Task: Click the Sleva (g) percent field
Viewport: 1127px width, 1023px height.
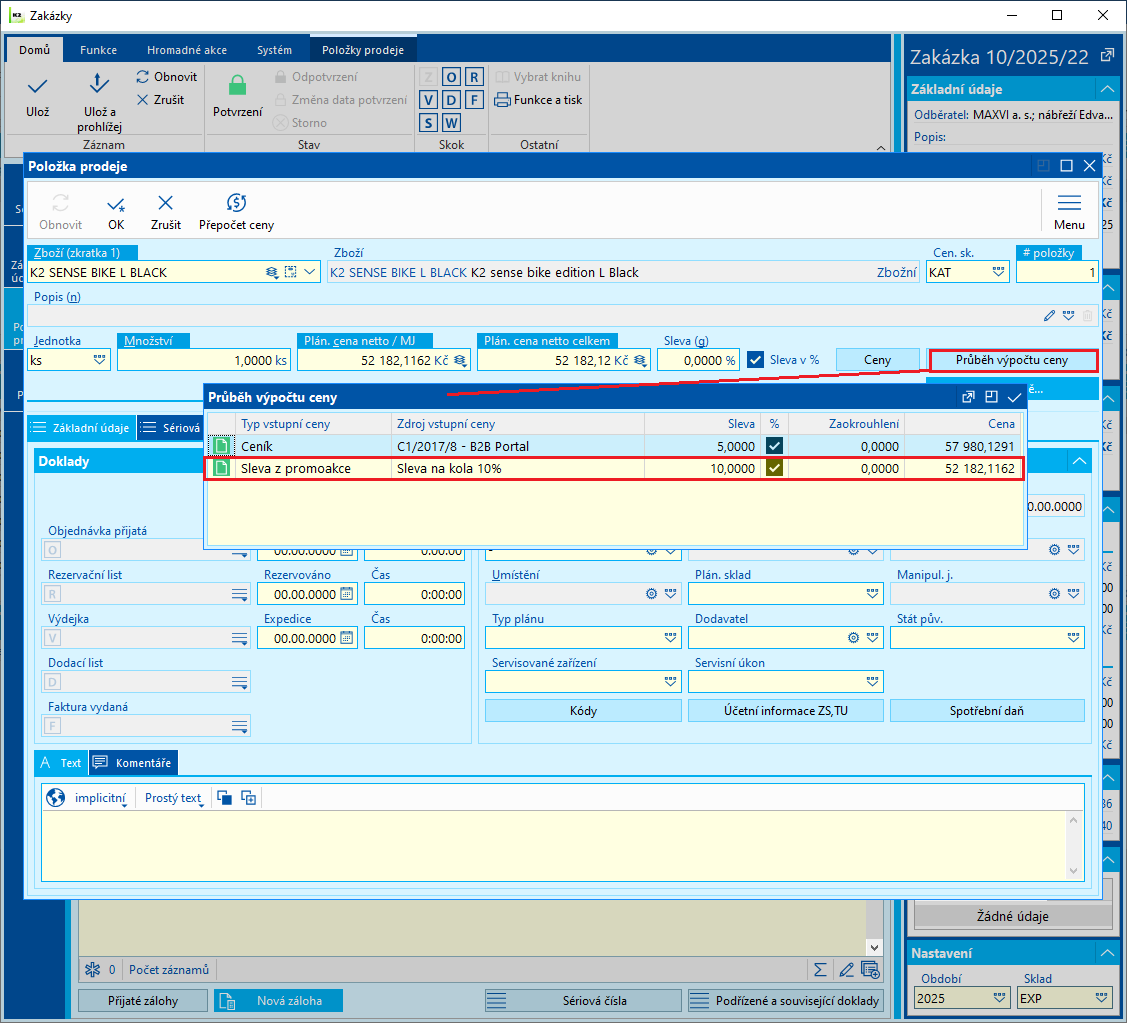Action: click(x=699, y=359)
